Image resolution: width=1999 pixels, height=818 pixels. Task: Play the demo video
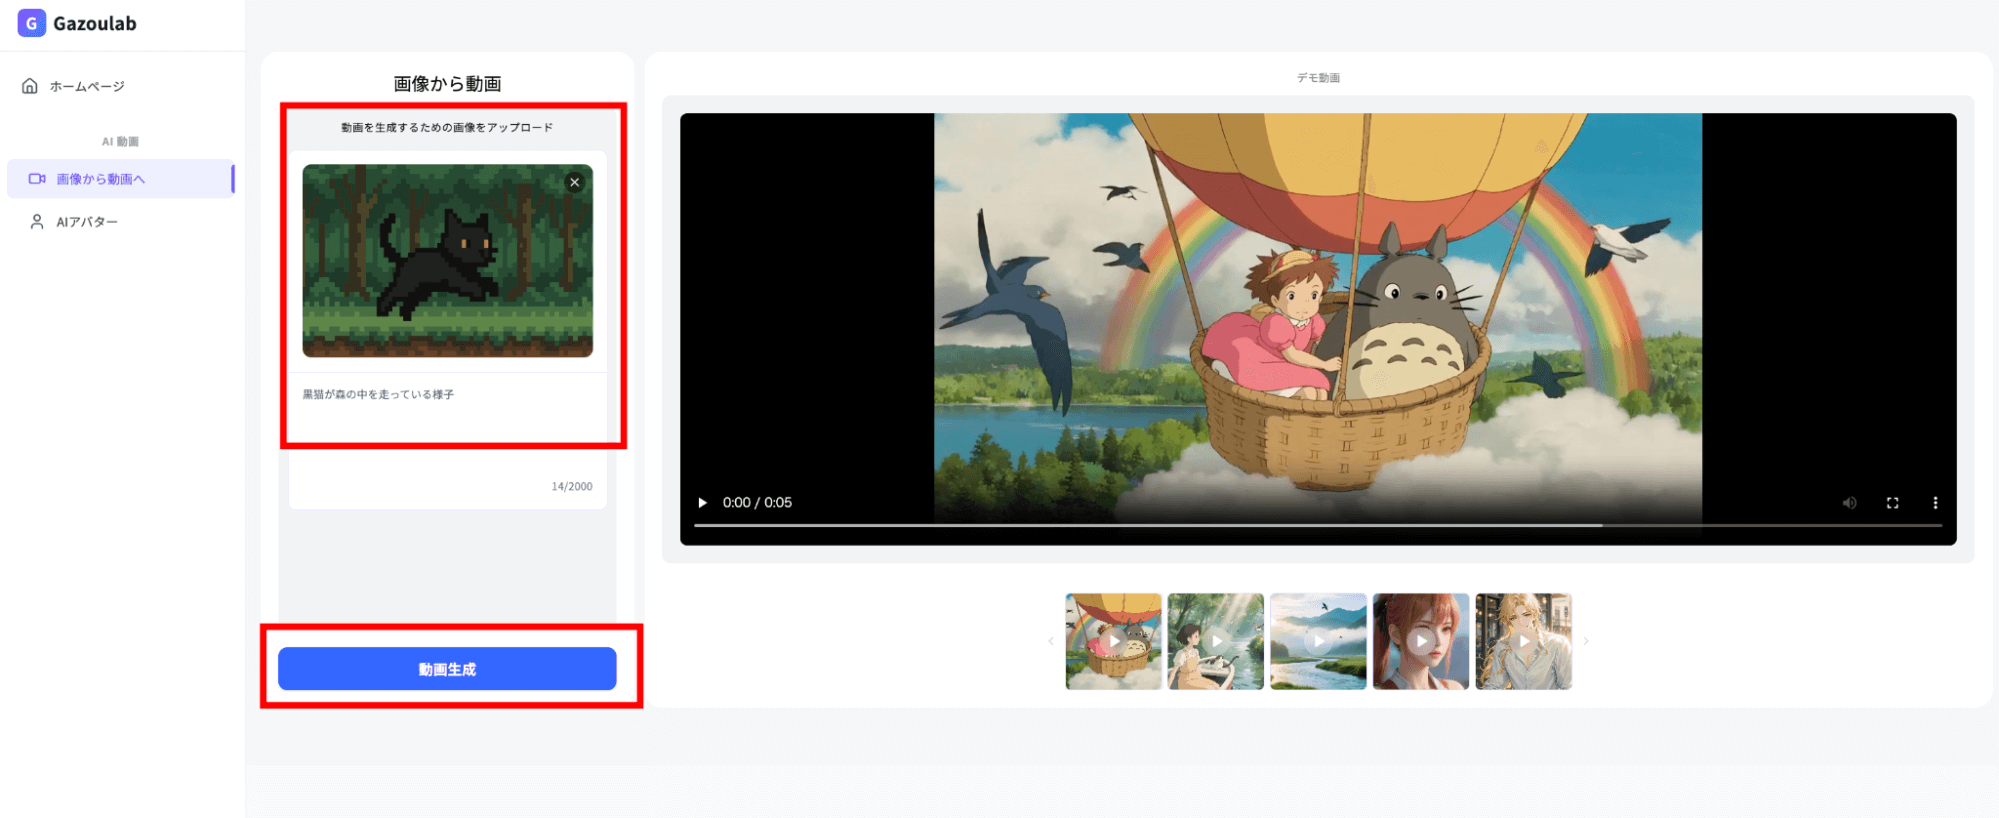click(x=702, y=503)
